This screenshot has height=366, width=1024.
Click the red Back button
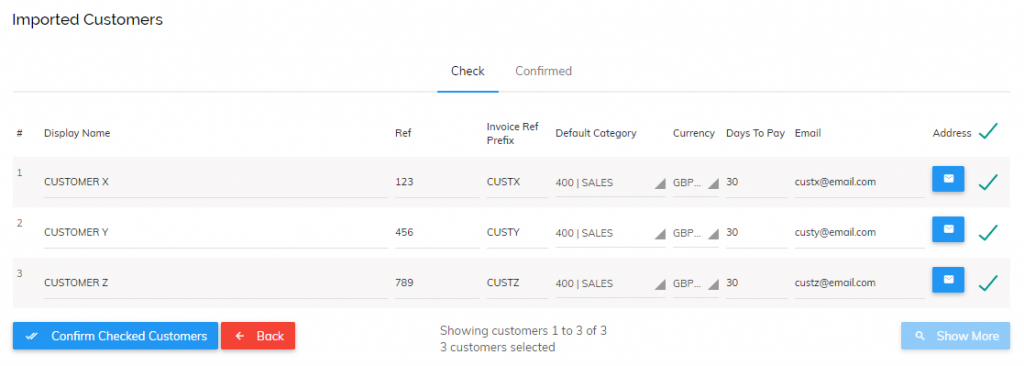click(x=258, y=336)
